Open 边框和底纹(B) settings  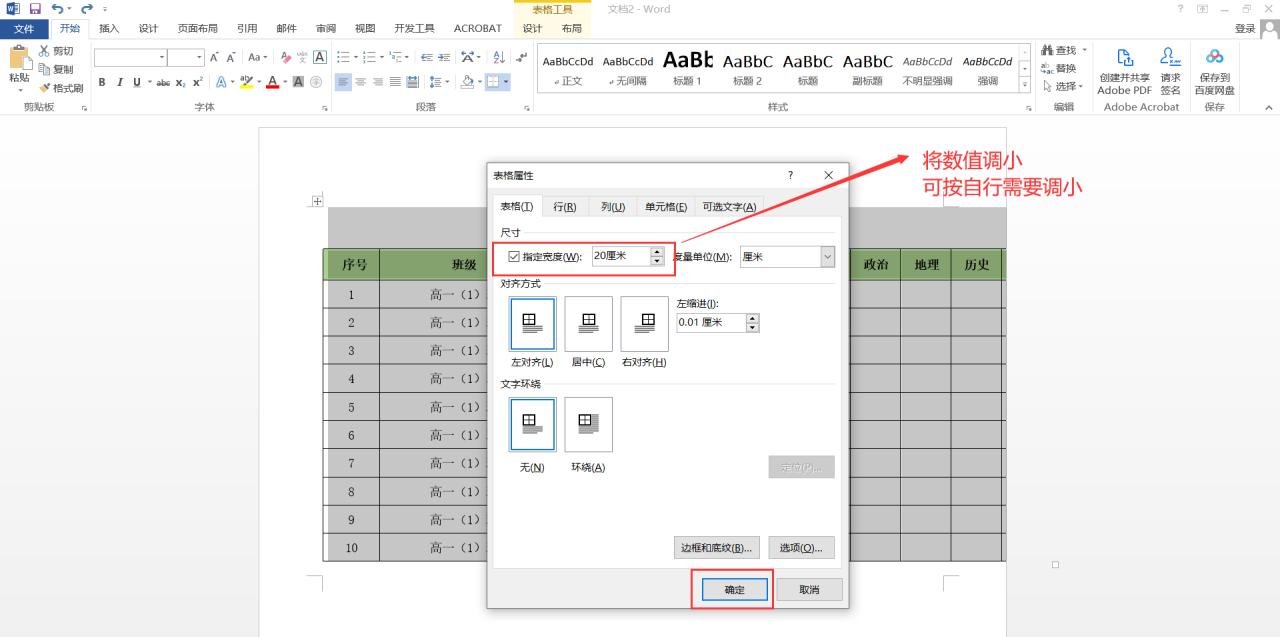[x=716, y=548]
